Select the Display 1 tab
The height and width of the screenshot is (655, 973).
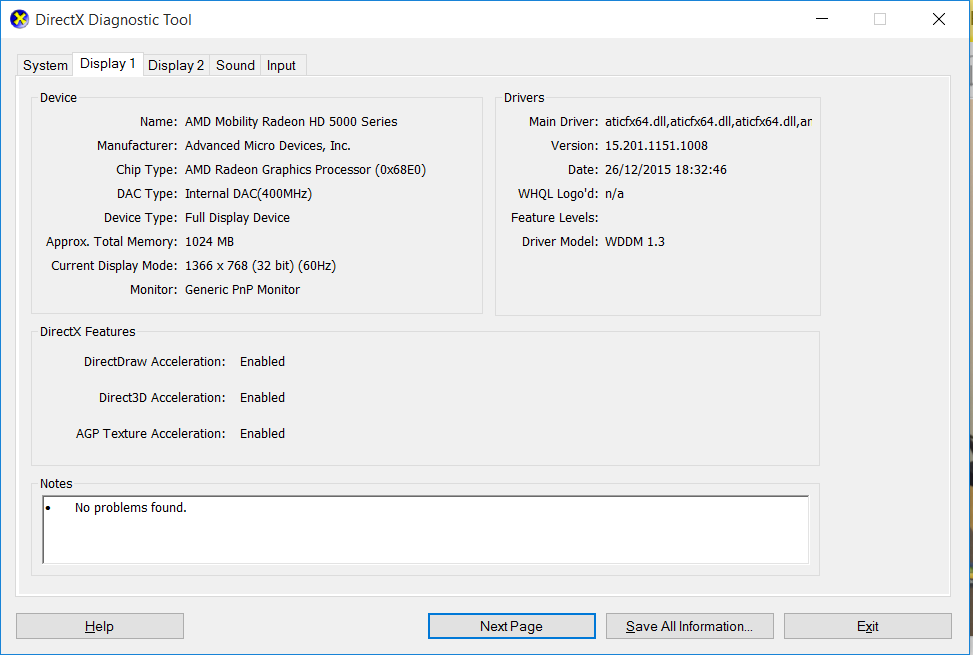coord(108,64)
